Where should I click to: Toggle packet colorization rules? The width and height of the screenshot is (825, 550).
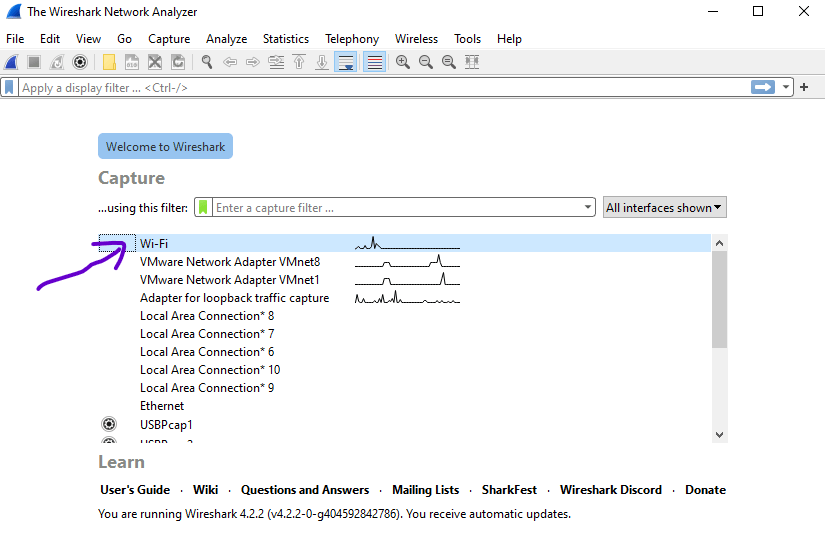375,62
